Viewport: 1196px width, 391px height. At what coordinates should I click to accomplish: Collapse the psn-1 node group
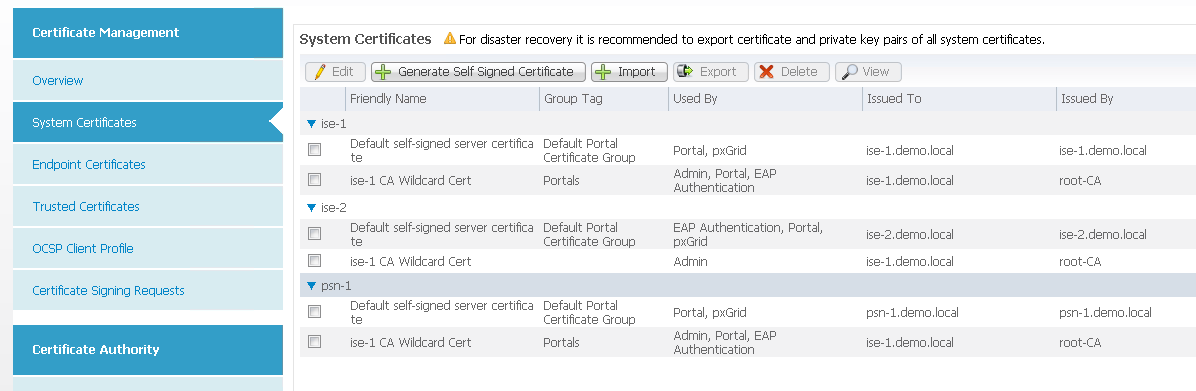point(311,286)
